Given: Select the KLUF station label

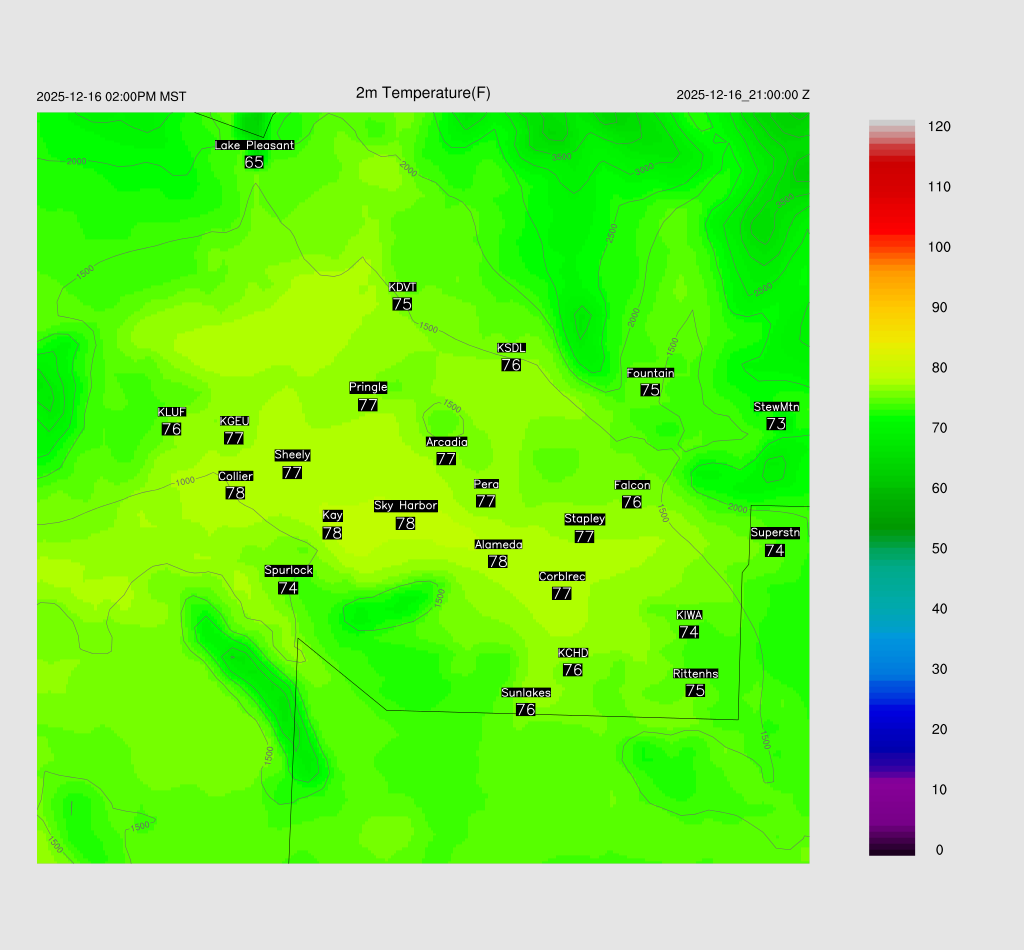Looking at the screenshot, I should (171, 412).
